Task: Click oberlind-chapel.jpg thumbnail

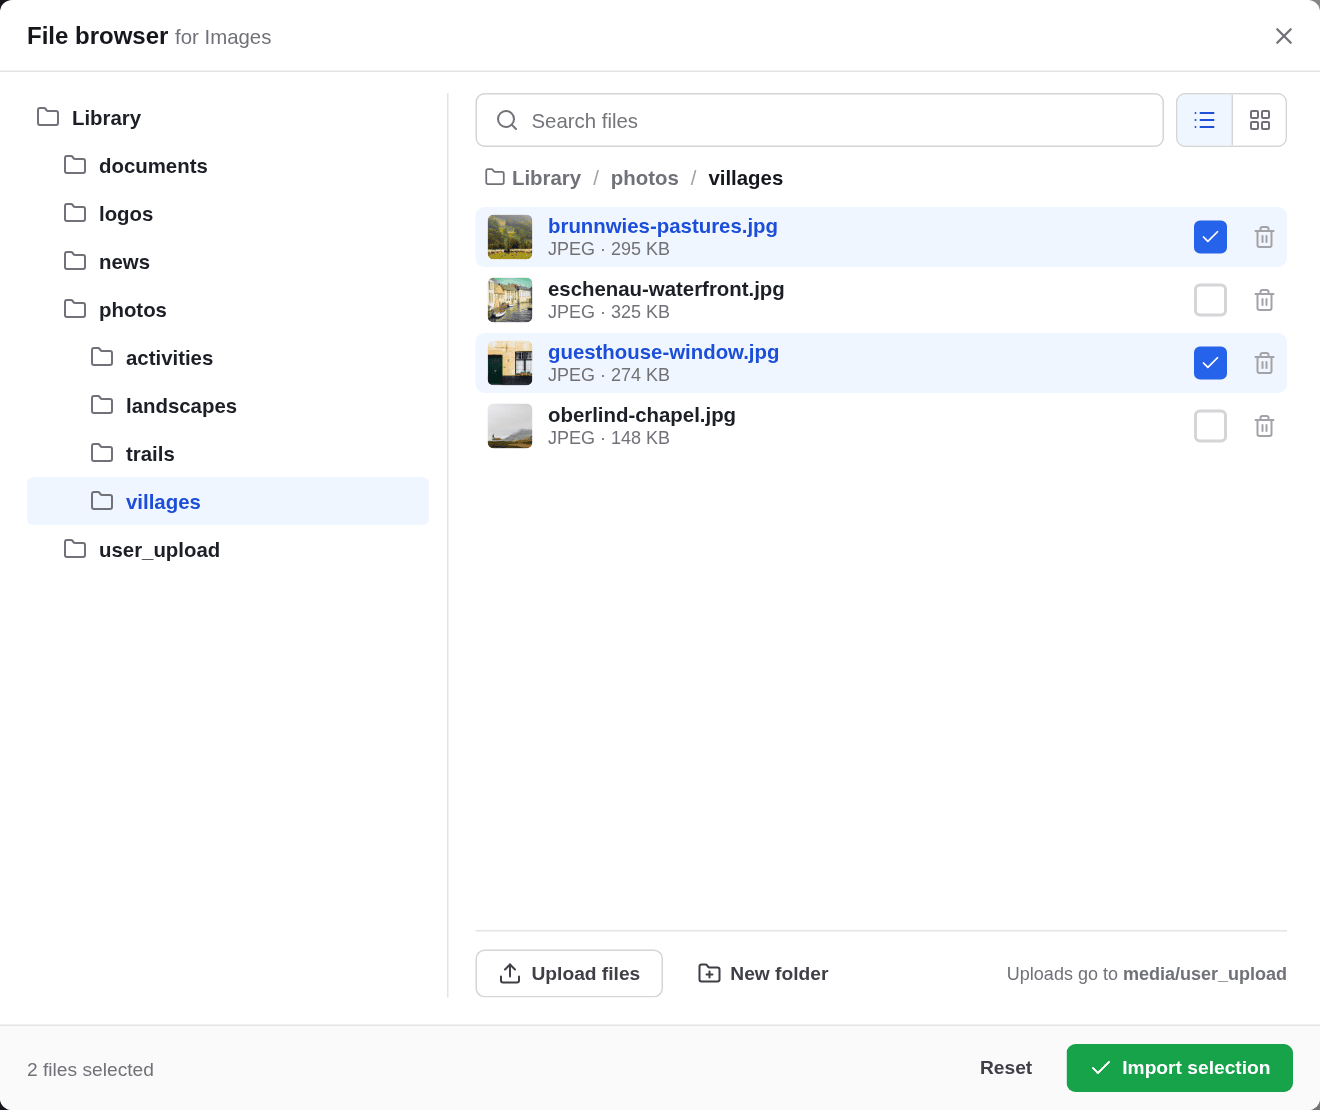Action: pos(510,426)
